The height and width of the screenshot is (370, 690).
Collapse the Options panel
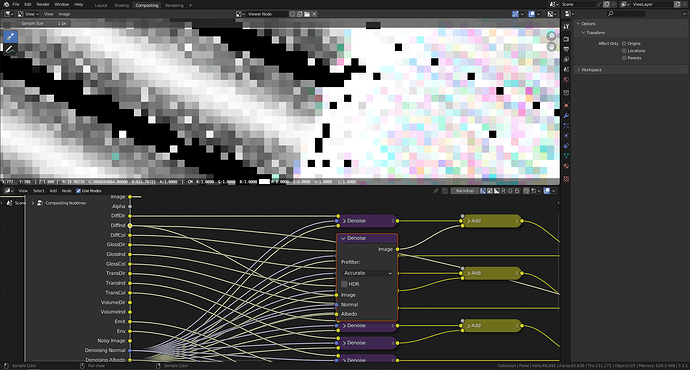pyautogui.click(x=578, y=24)
